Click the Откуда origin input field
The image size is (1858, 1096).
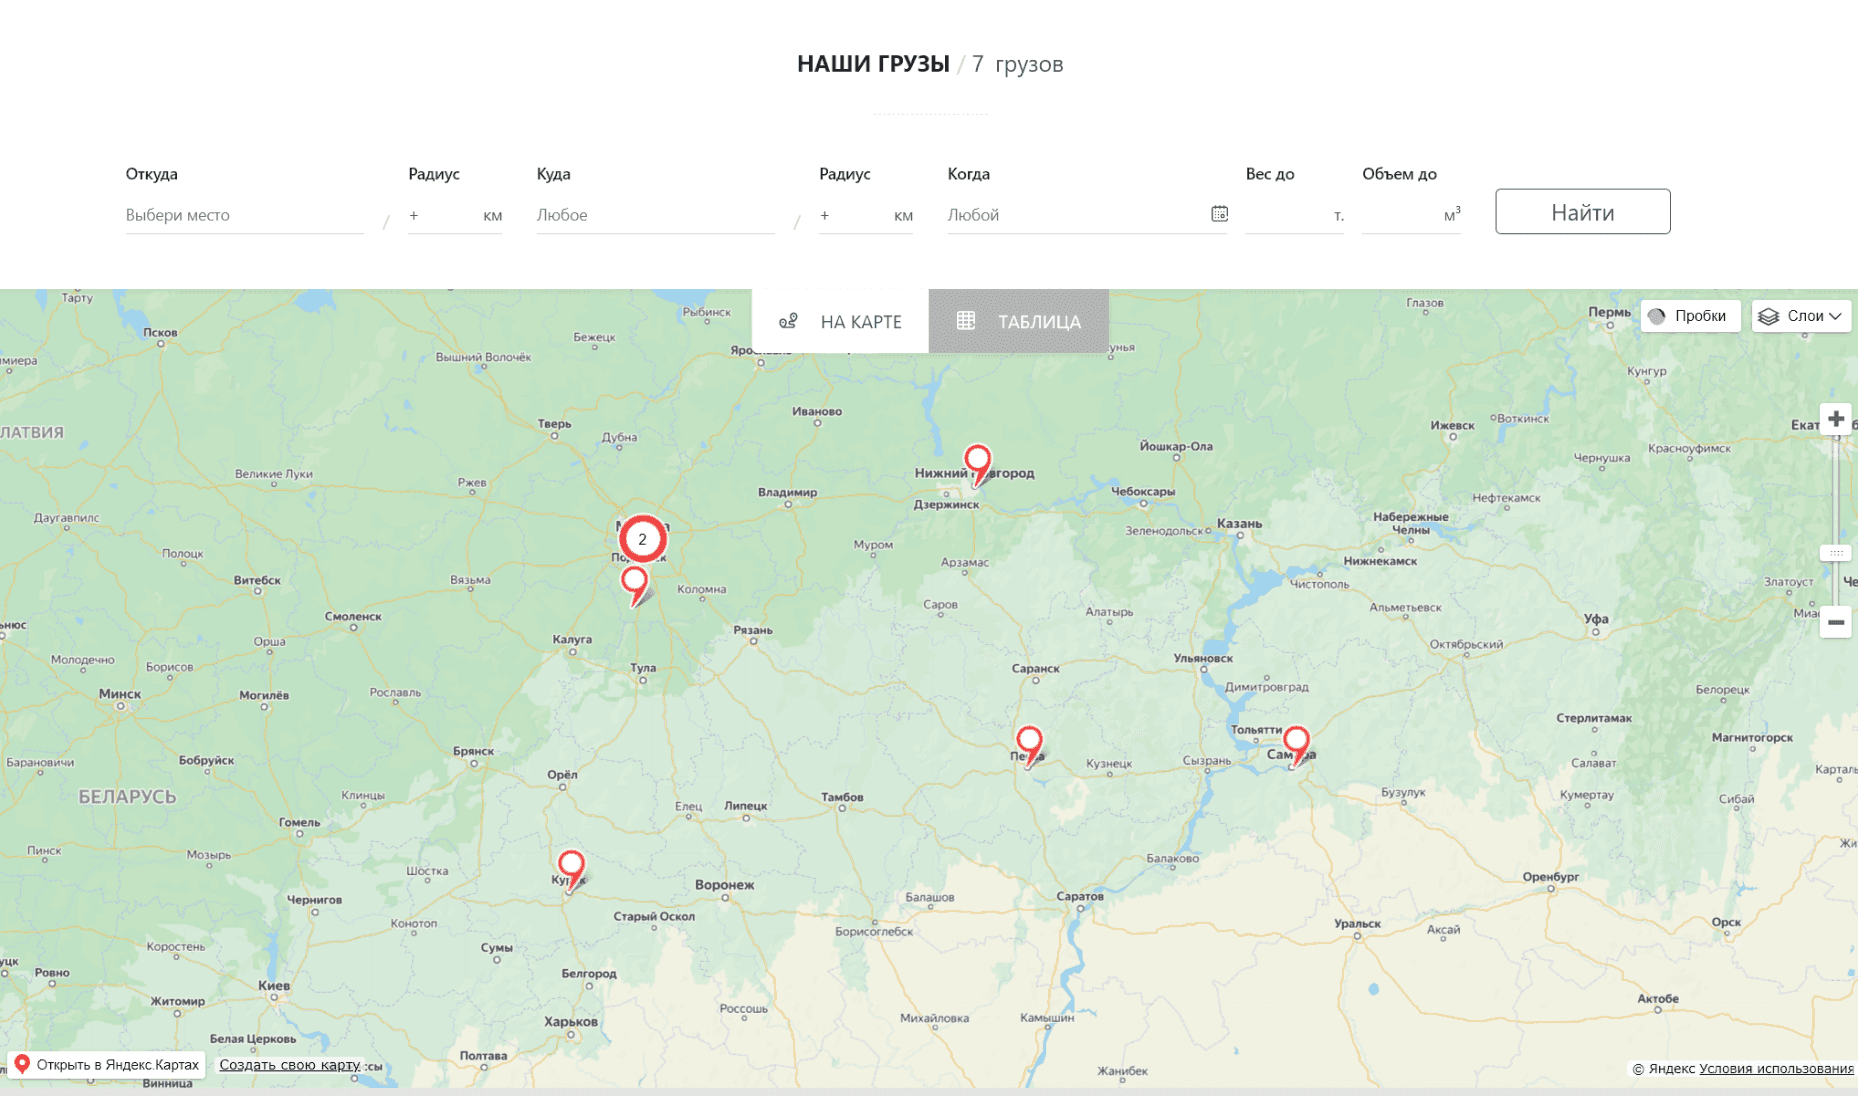pyautogui.click(x=243, y=214)
